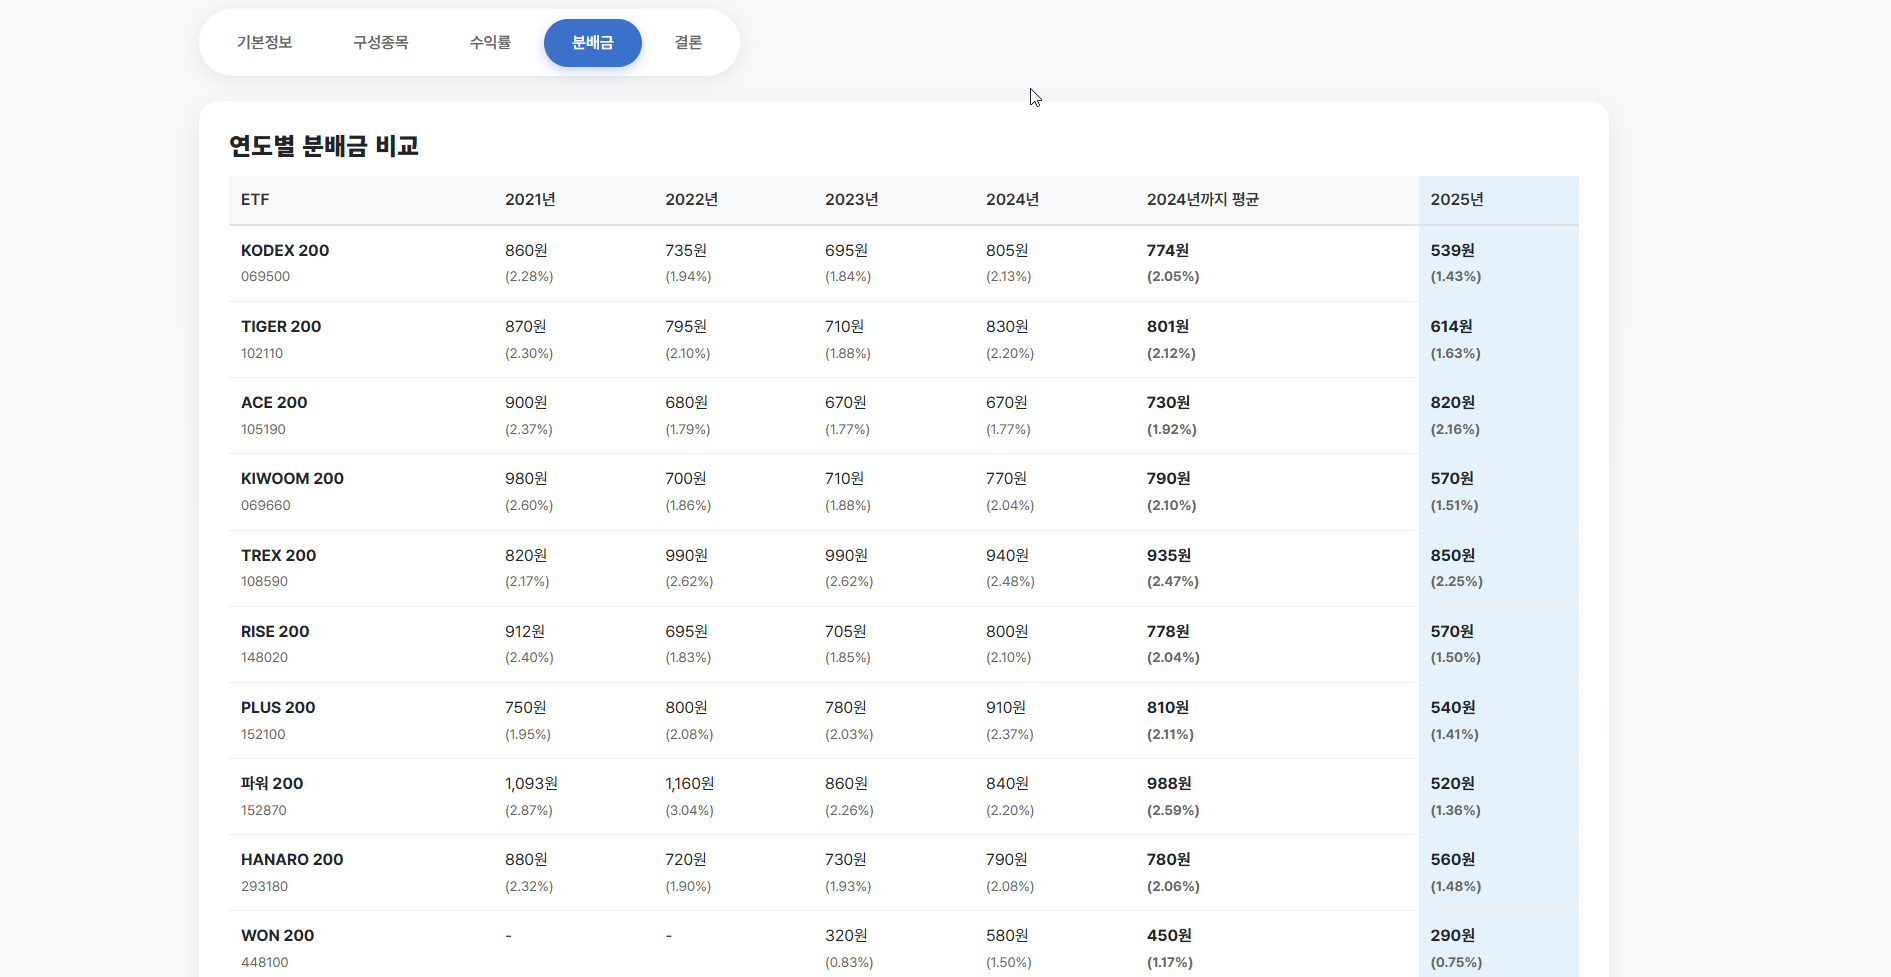Click KODEX 200's 2021 value 860원
The width and height of the screenshot is (1891, 977).
526,251
